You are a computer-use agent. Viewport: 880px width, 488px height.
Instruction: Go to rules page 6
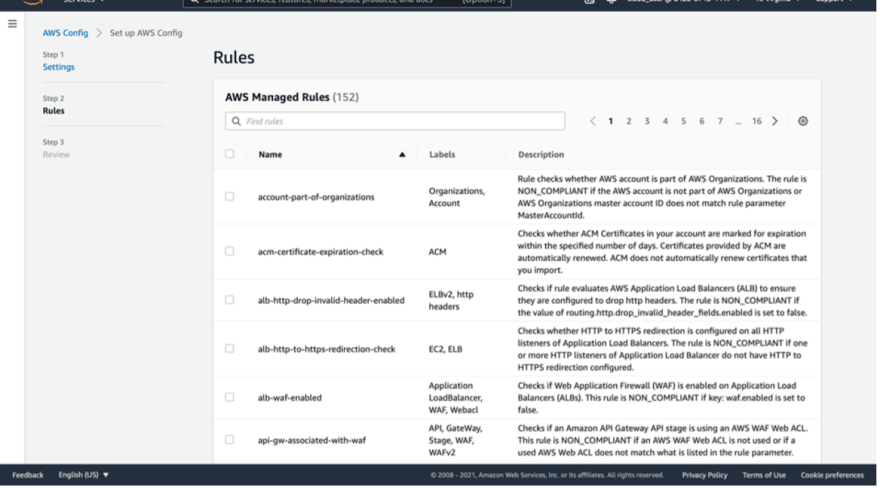click(x=702, y=121)
